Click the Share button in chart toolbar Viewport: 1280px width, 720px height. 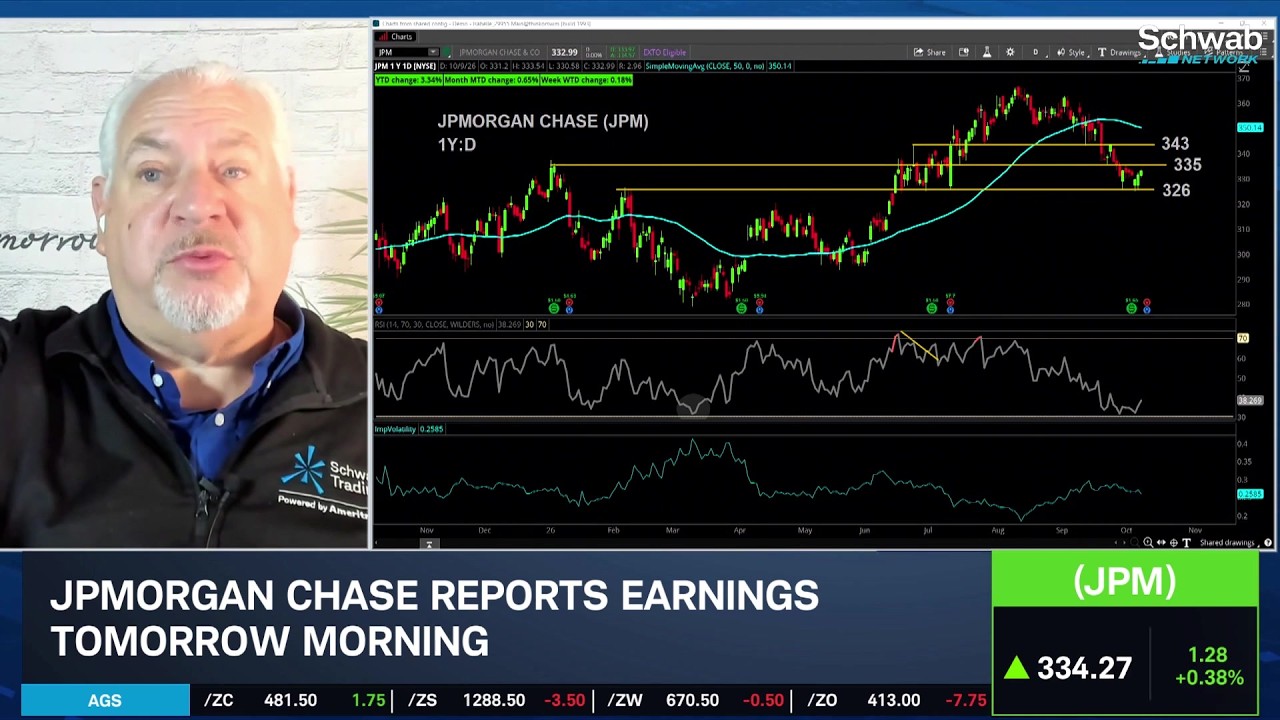[930, 52]
